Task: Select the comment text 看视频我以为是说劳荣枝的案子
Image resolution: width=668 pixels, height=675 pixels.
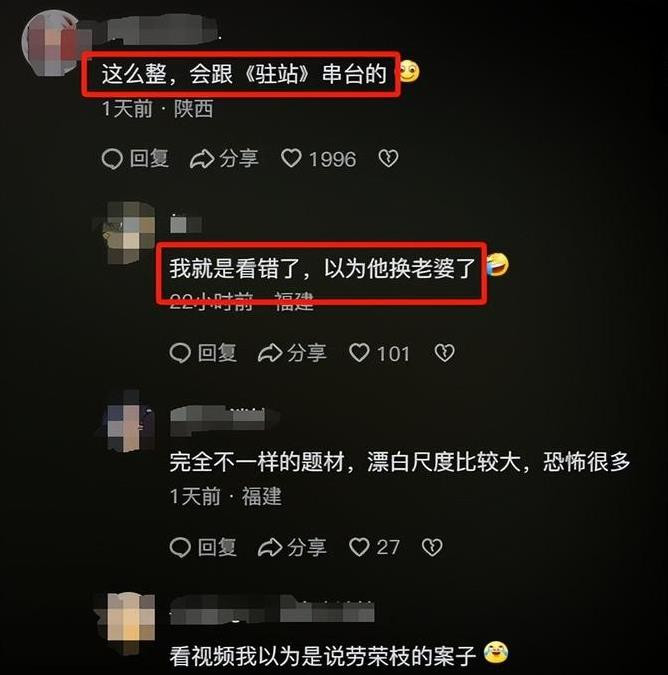Action: [323, 655]
